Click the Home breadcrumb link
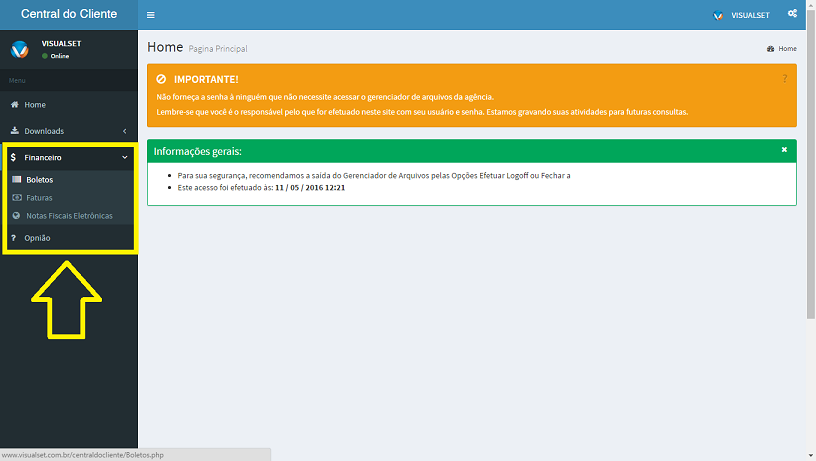The image size is (816, 461). (787, 49)
